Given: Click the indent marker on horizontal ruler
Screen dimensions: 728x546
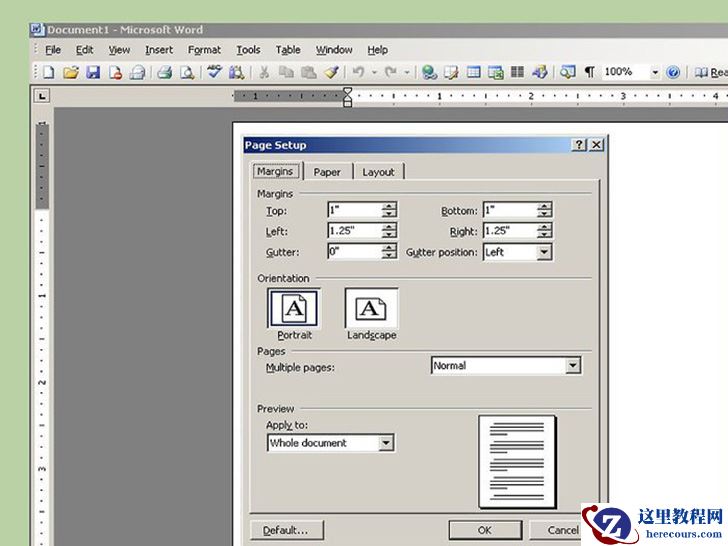Looking at the screenshot, I should click(x=347, y=97).
